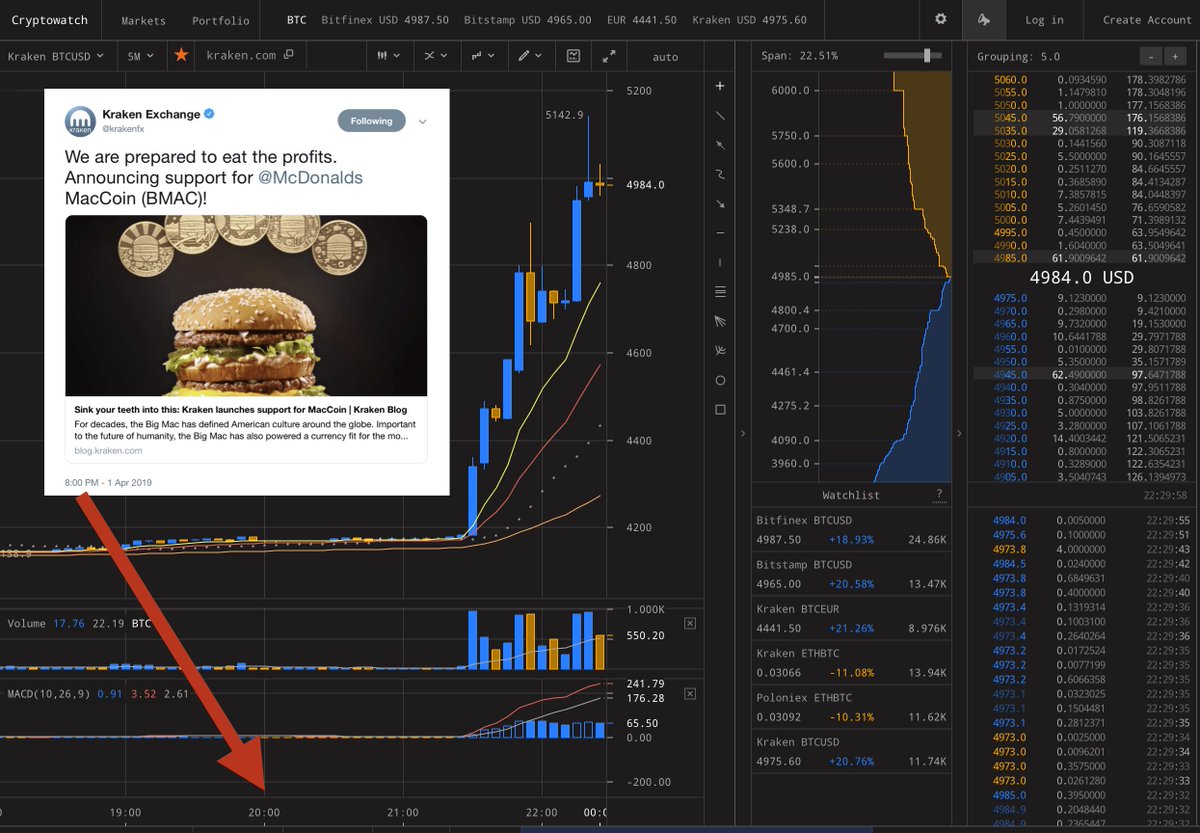Close the Volume indicator panel
The image size is (1200, 833).
tap(689, 623)
